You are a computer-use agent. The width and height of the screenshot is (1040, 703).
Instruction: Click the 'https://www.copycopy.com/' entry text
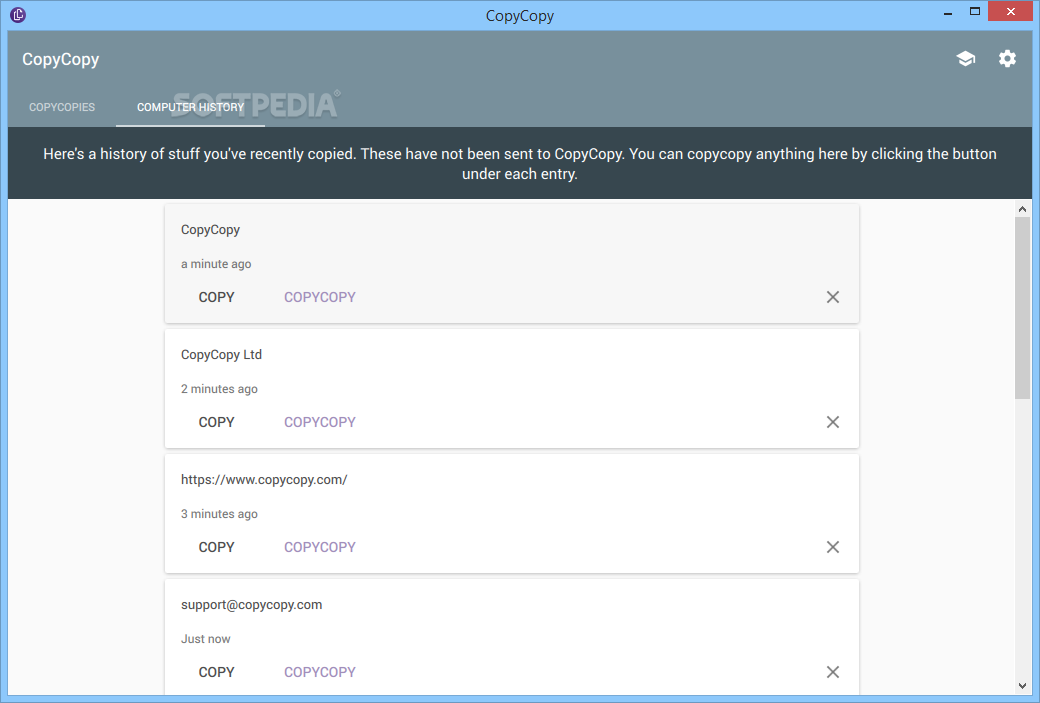coord(264,479)
